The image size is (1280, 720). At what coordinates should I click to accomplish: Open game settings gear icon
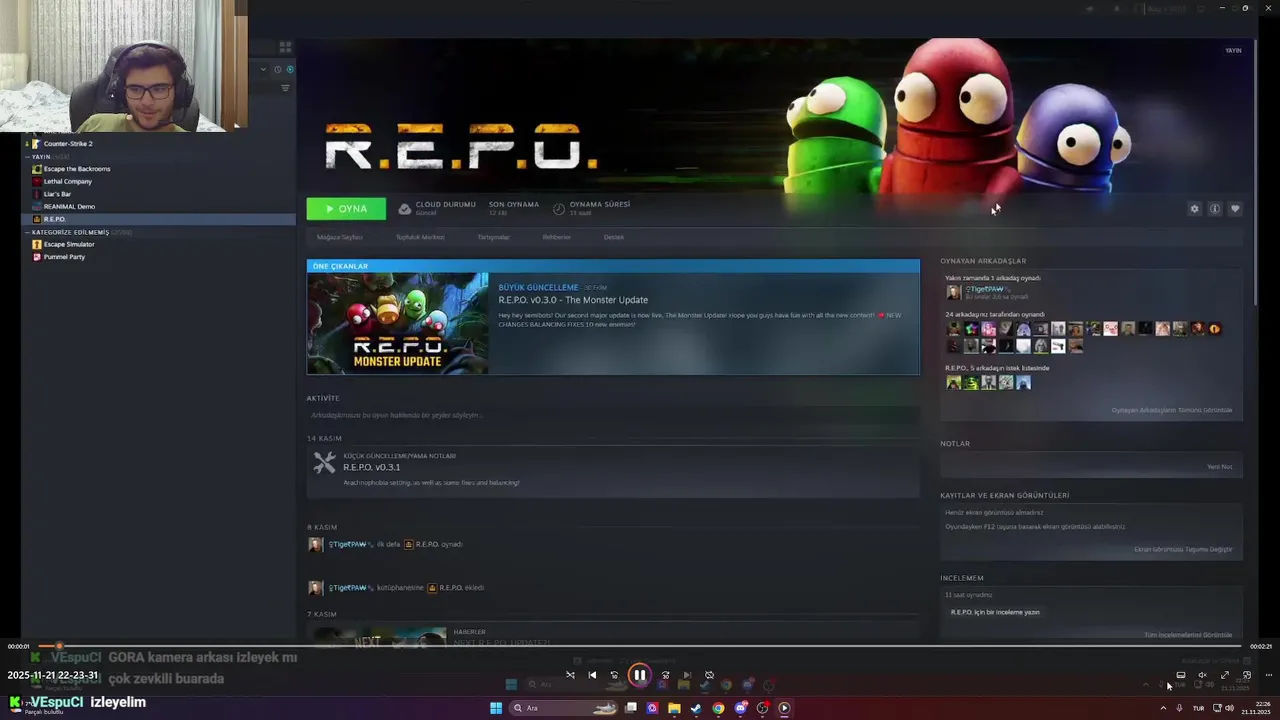(1194, 209)
